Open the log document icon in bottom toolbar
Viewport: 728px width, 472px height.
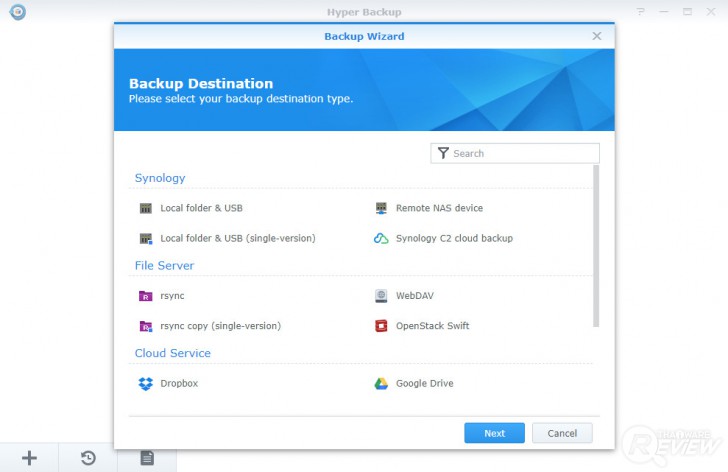147,458
